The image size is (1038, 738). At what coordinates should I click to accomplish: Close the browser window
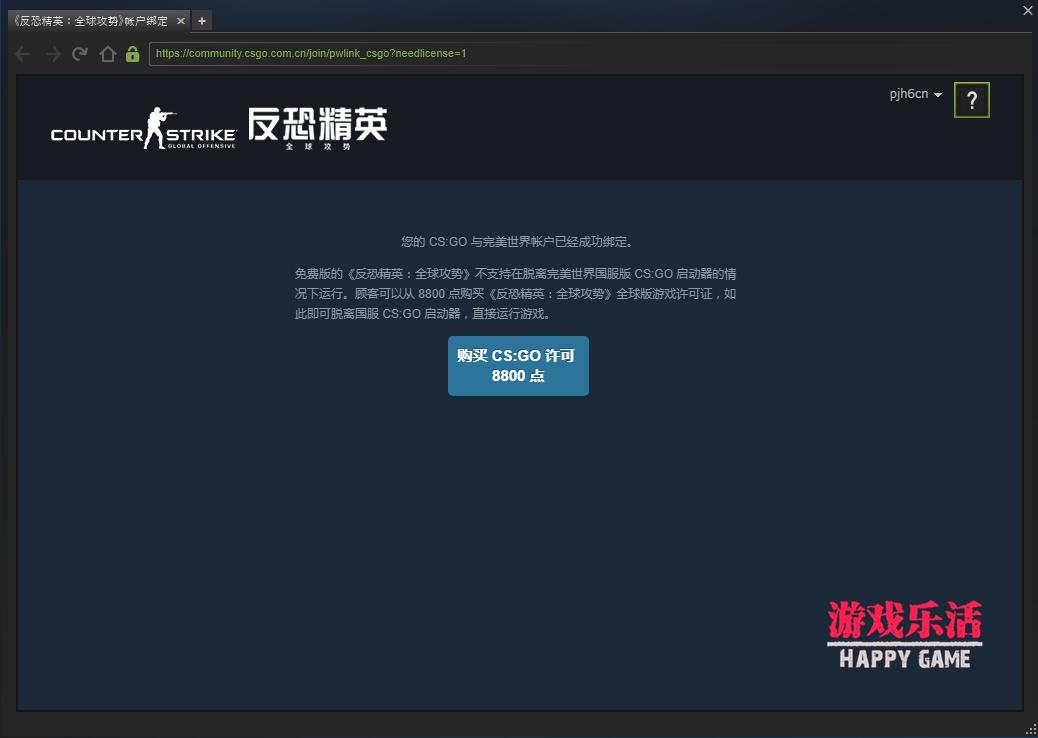point(1027,11)
